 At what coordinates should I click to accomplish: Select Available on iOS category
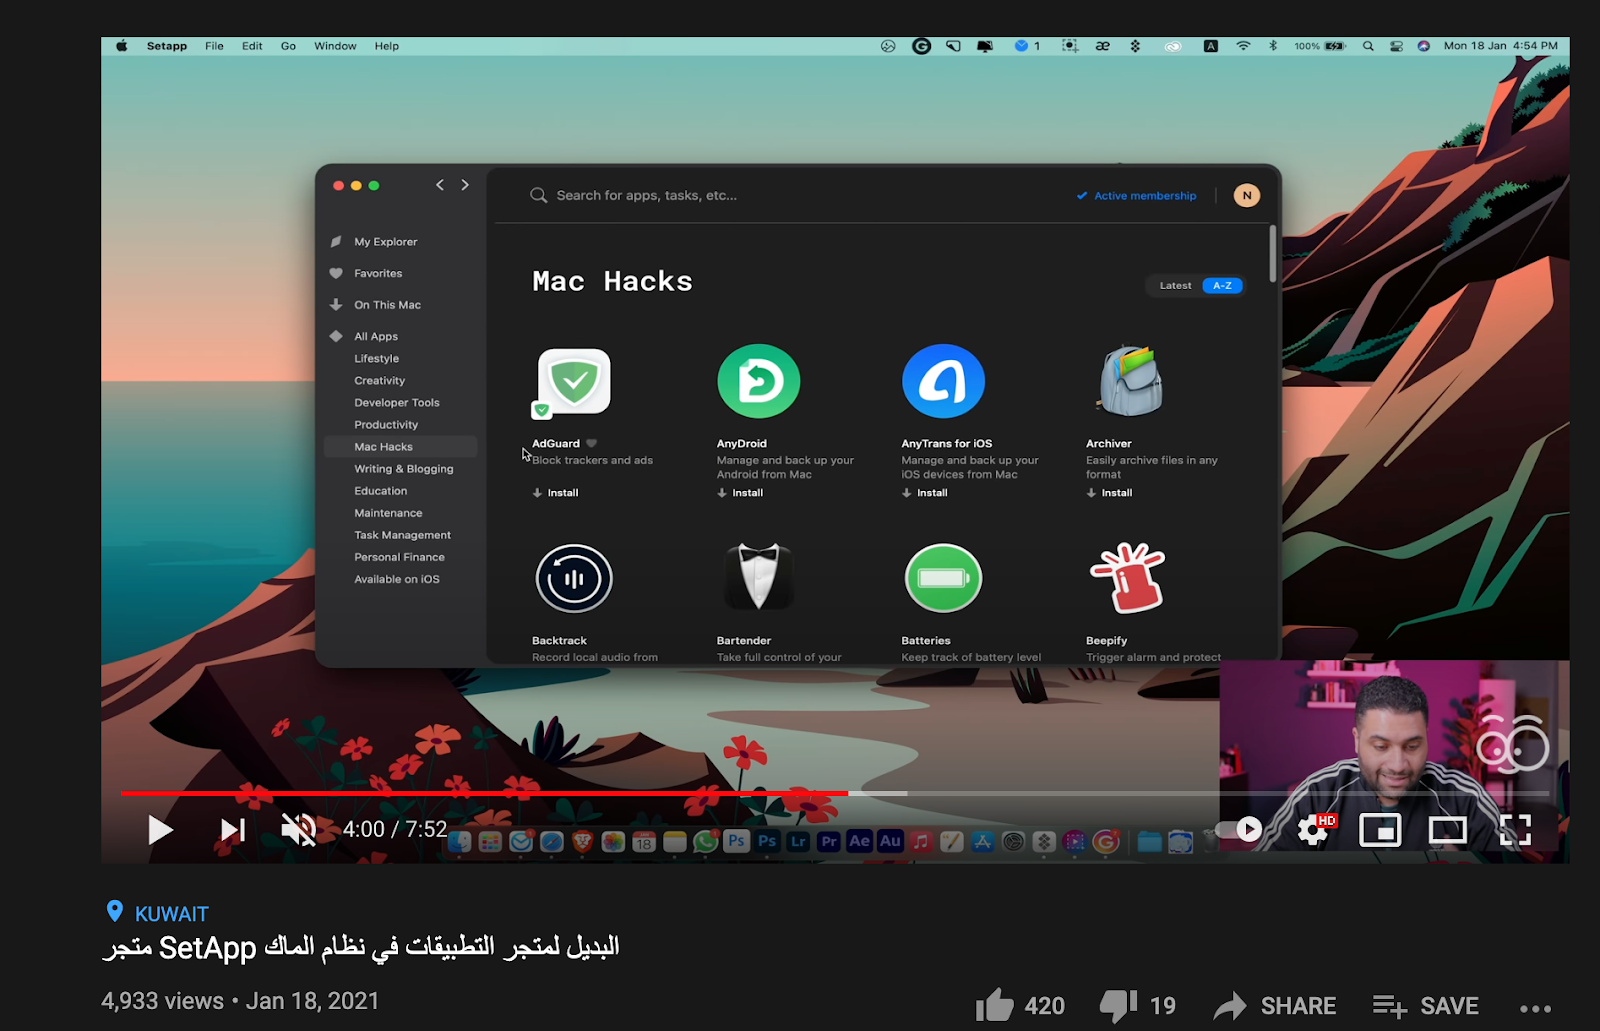point(396,579)
